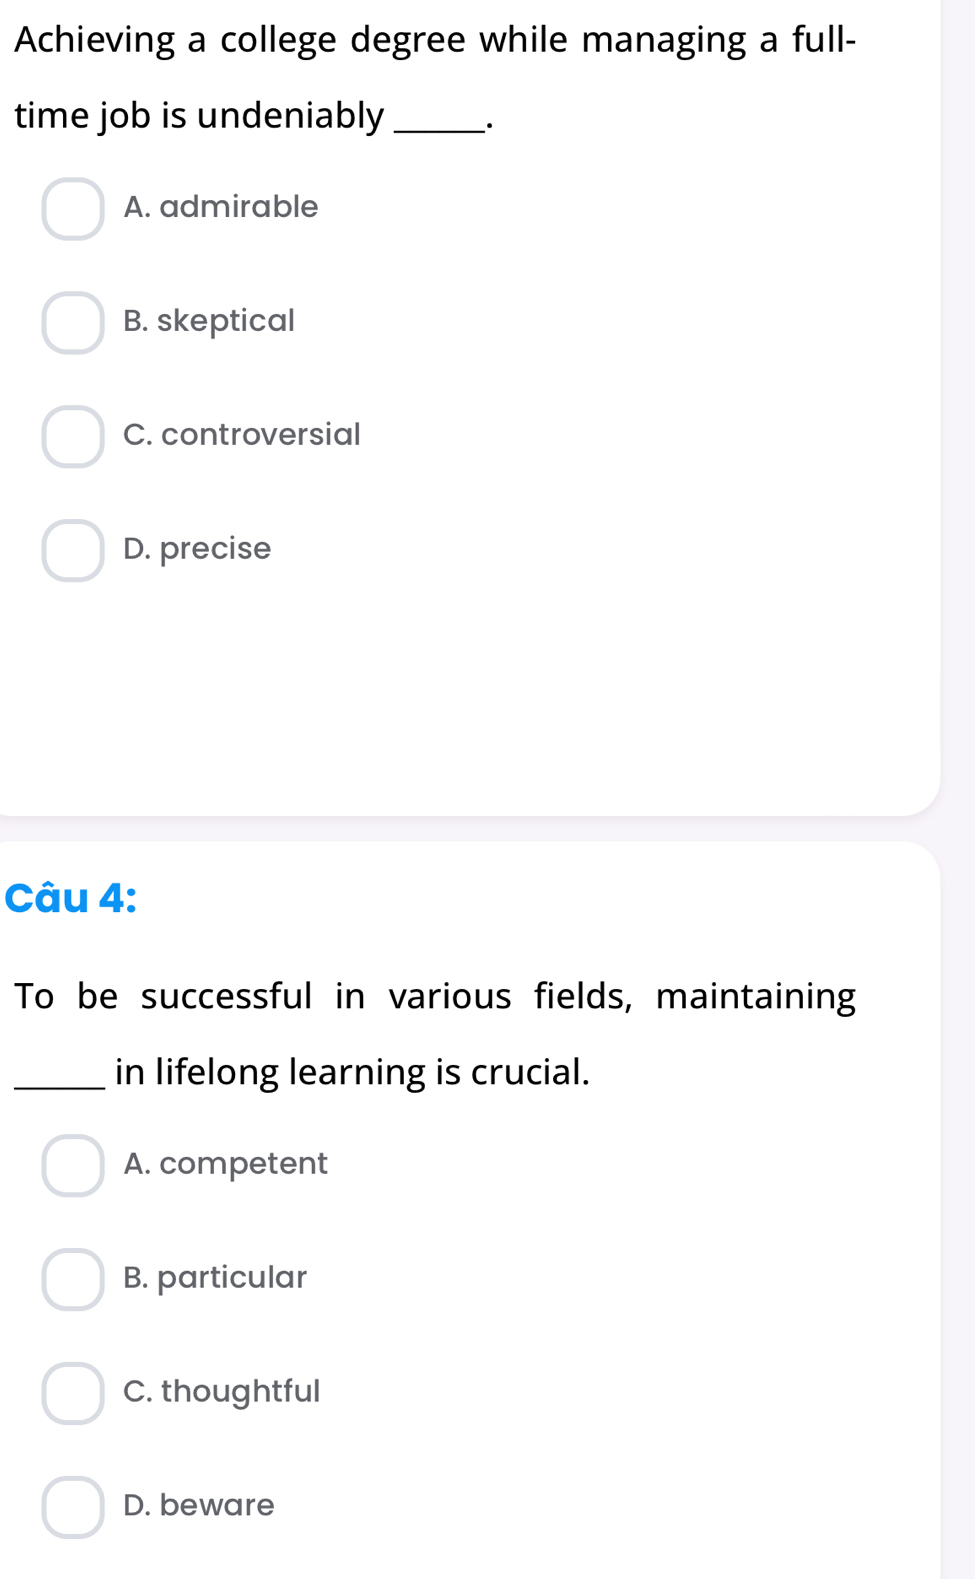Click the 'Achieving a college degree' question text
975x1579 pixels.
point(435,78)
